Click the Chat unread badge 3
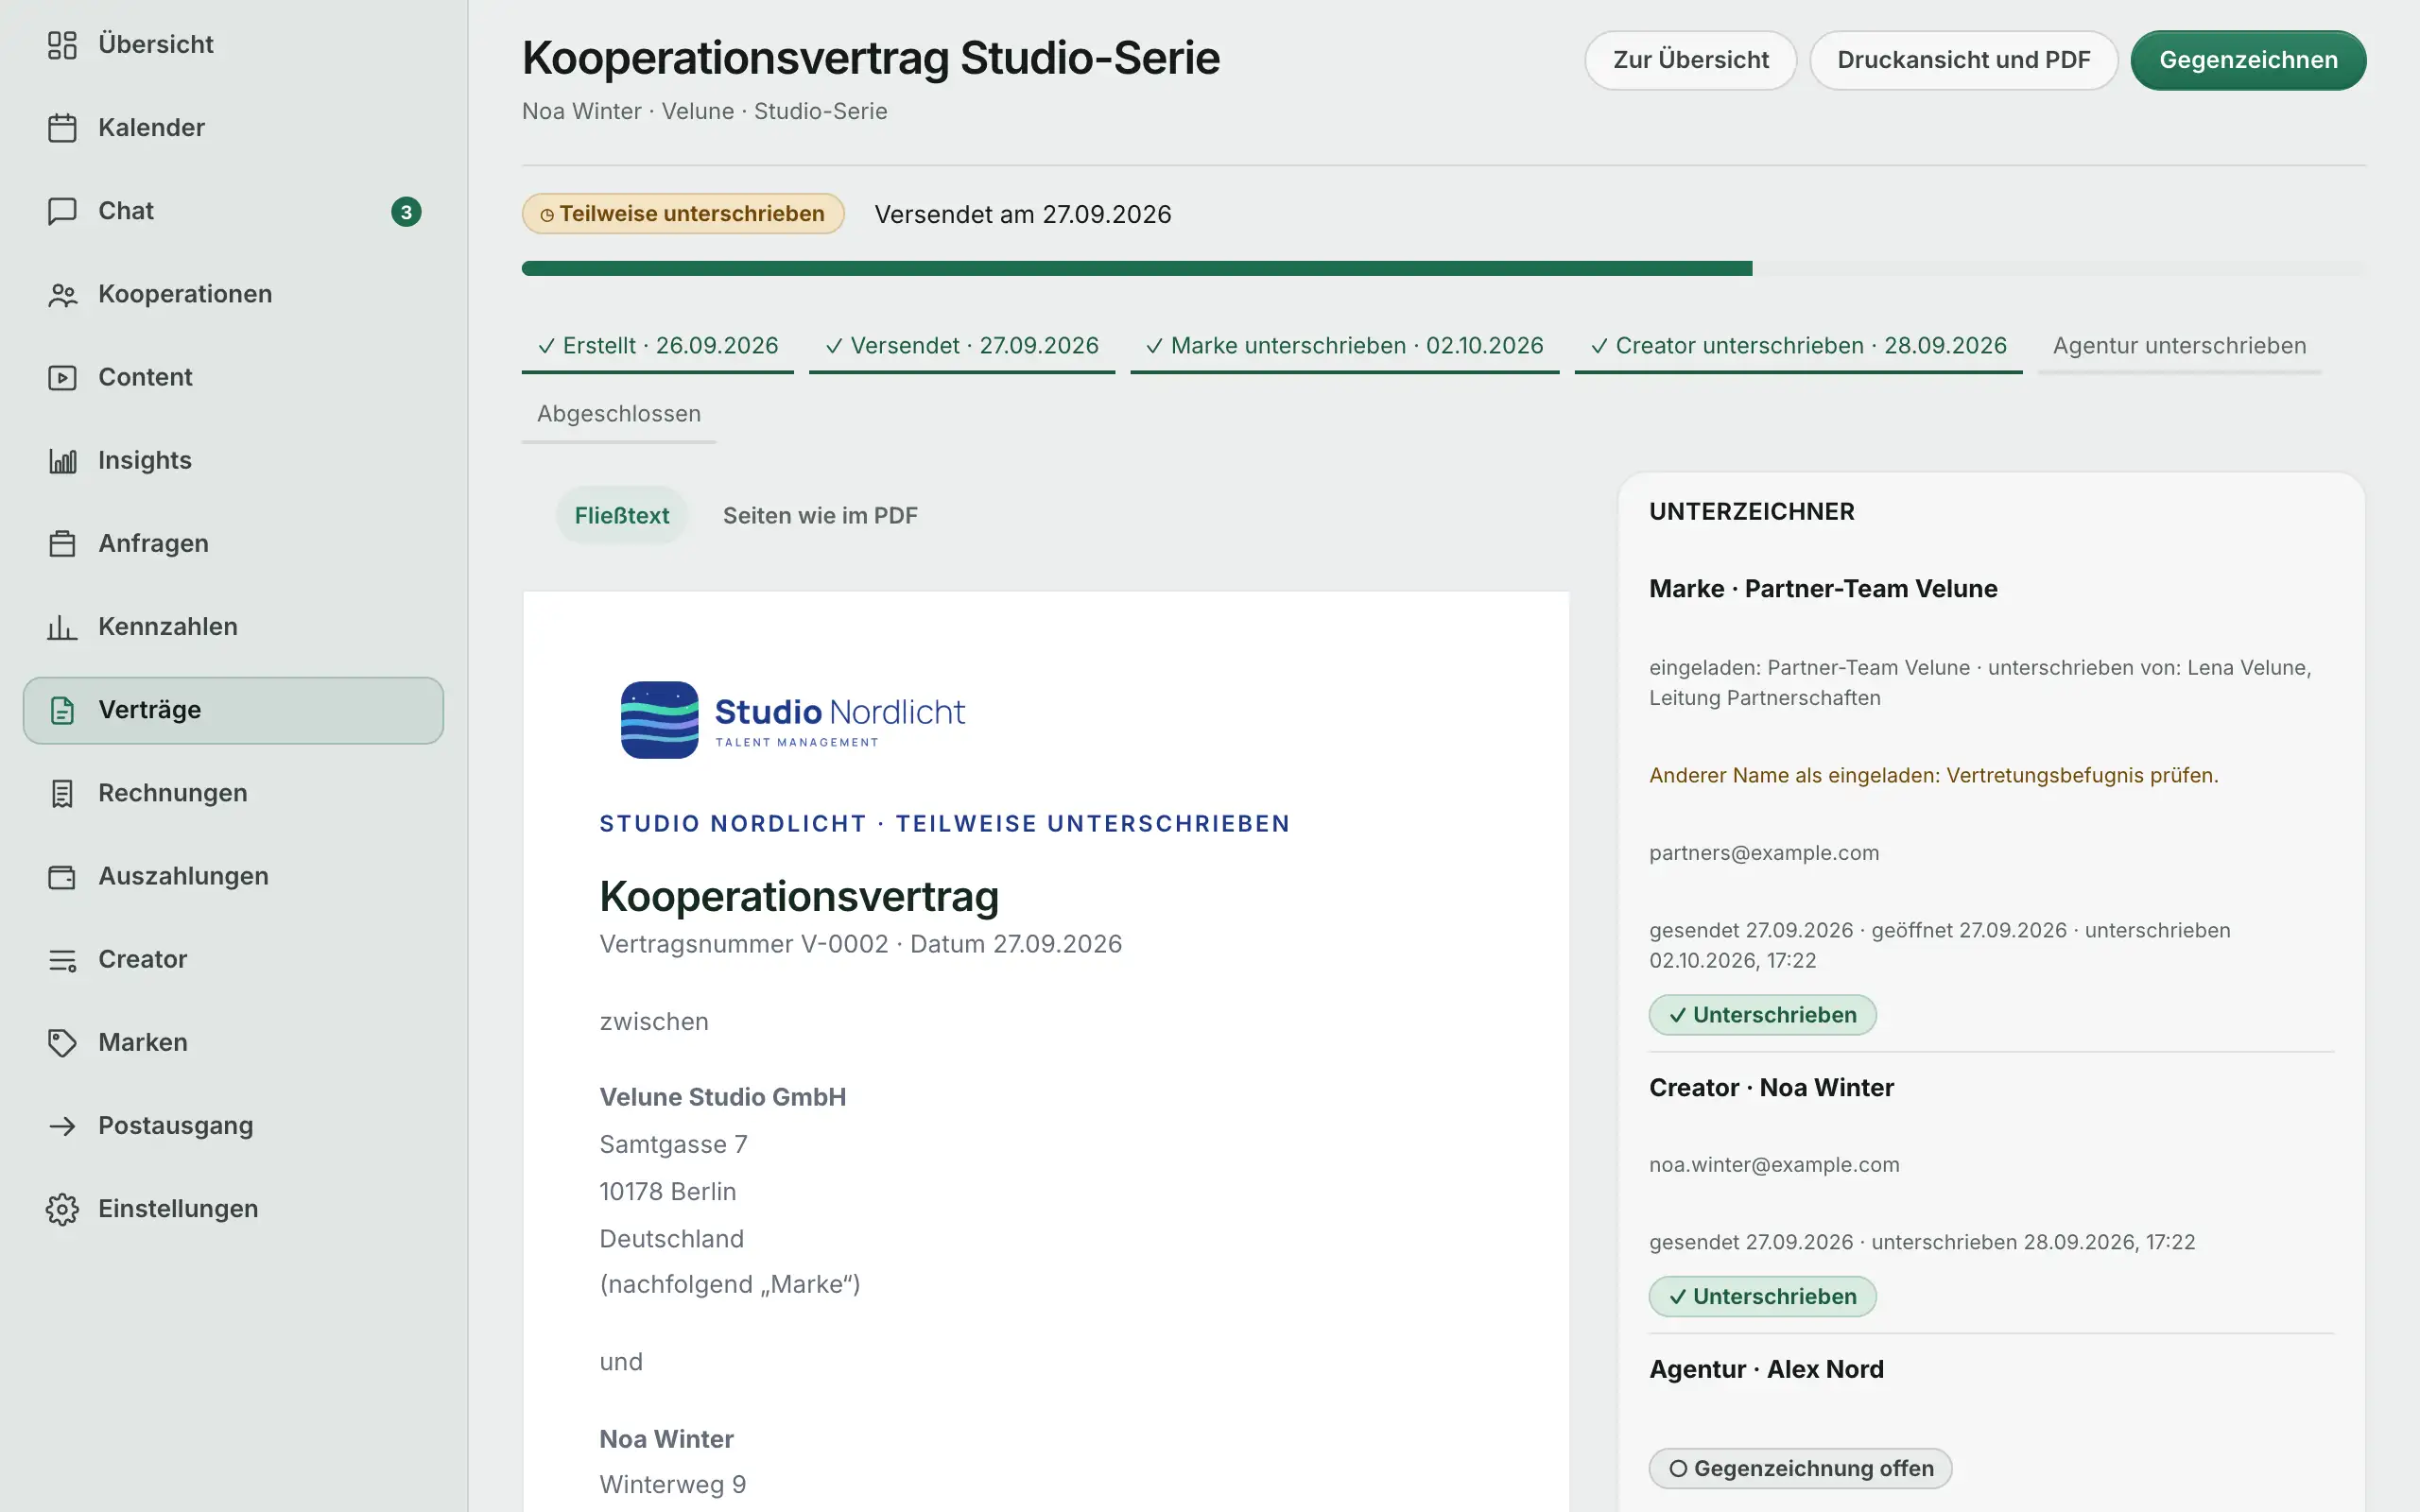 click(x=406, y=211)
